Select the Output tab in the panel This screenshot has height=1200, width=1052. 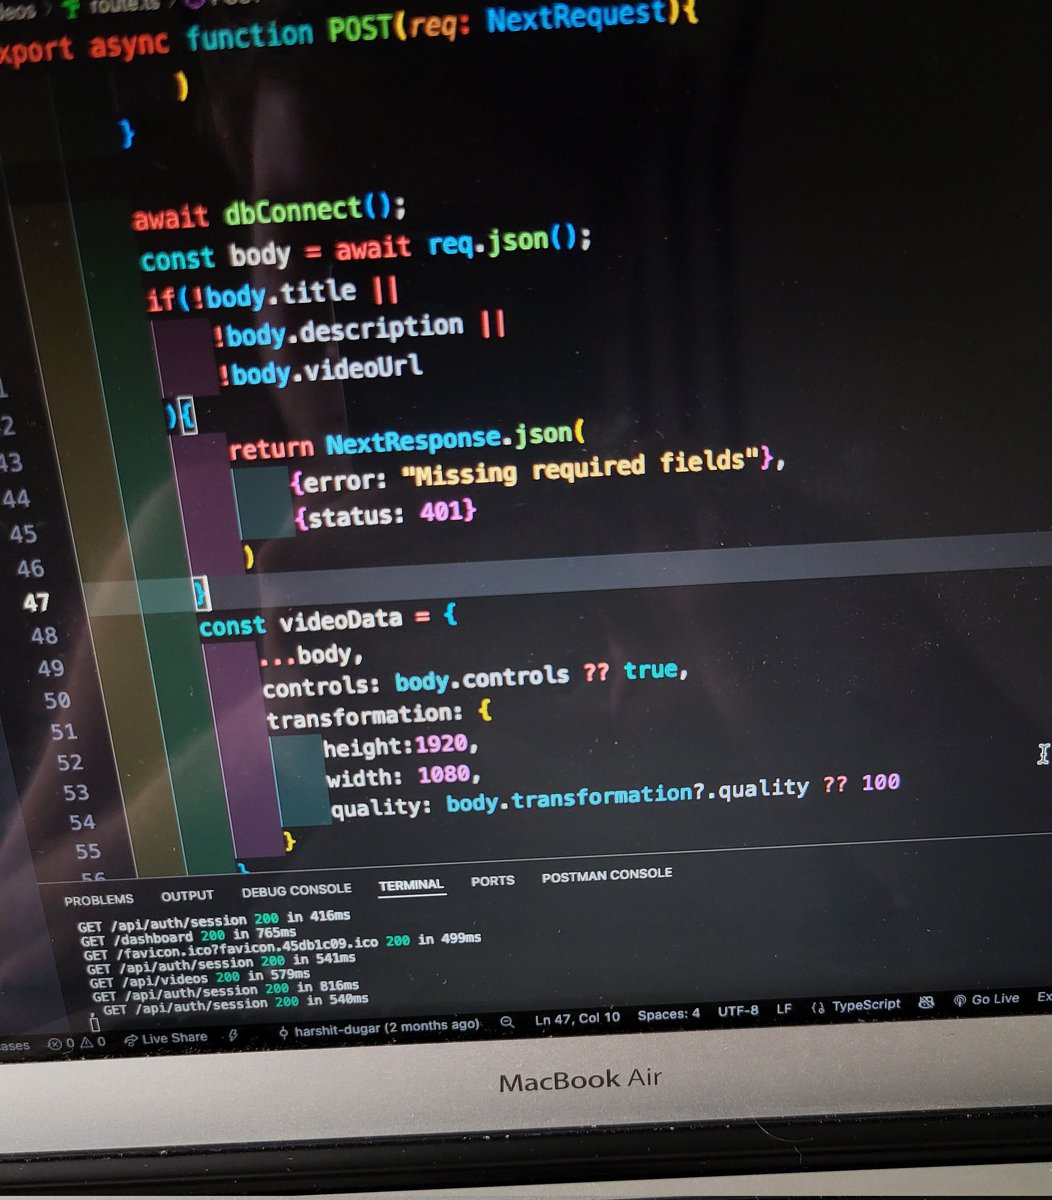point(187,895)
